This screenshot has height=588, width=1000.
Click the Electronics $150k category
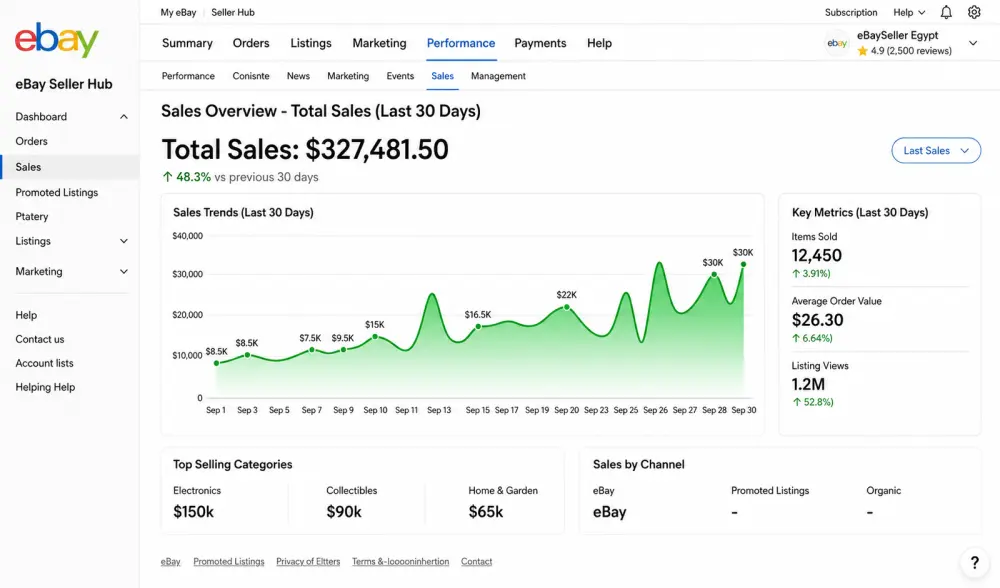click(x=197, y=501)
